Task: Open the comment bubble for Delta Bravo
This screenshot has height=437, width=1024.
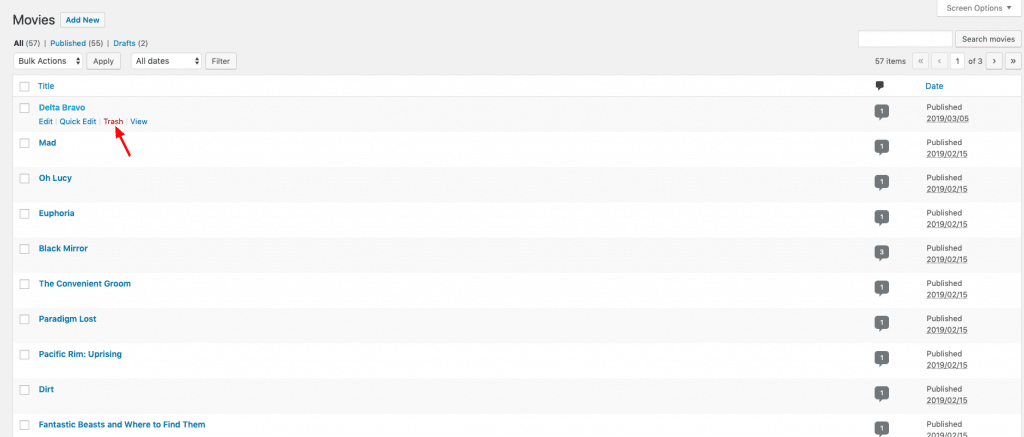Action: tap(882, 113)
